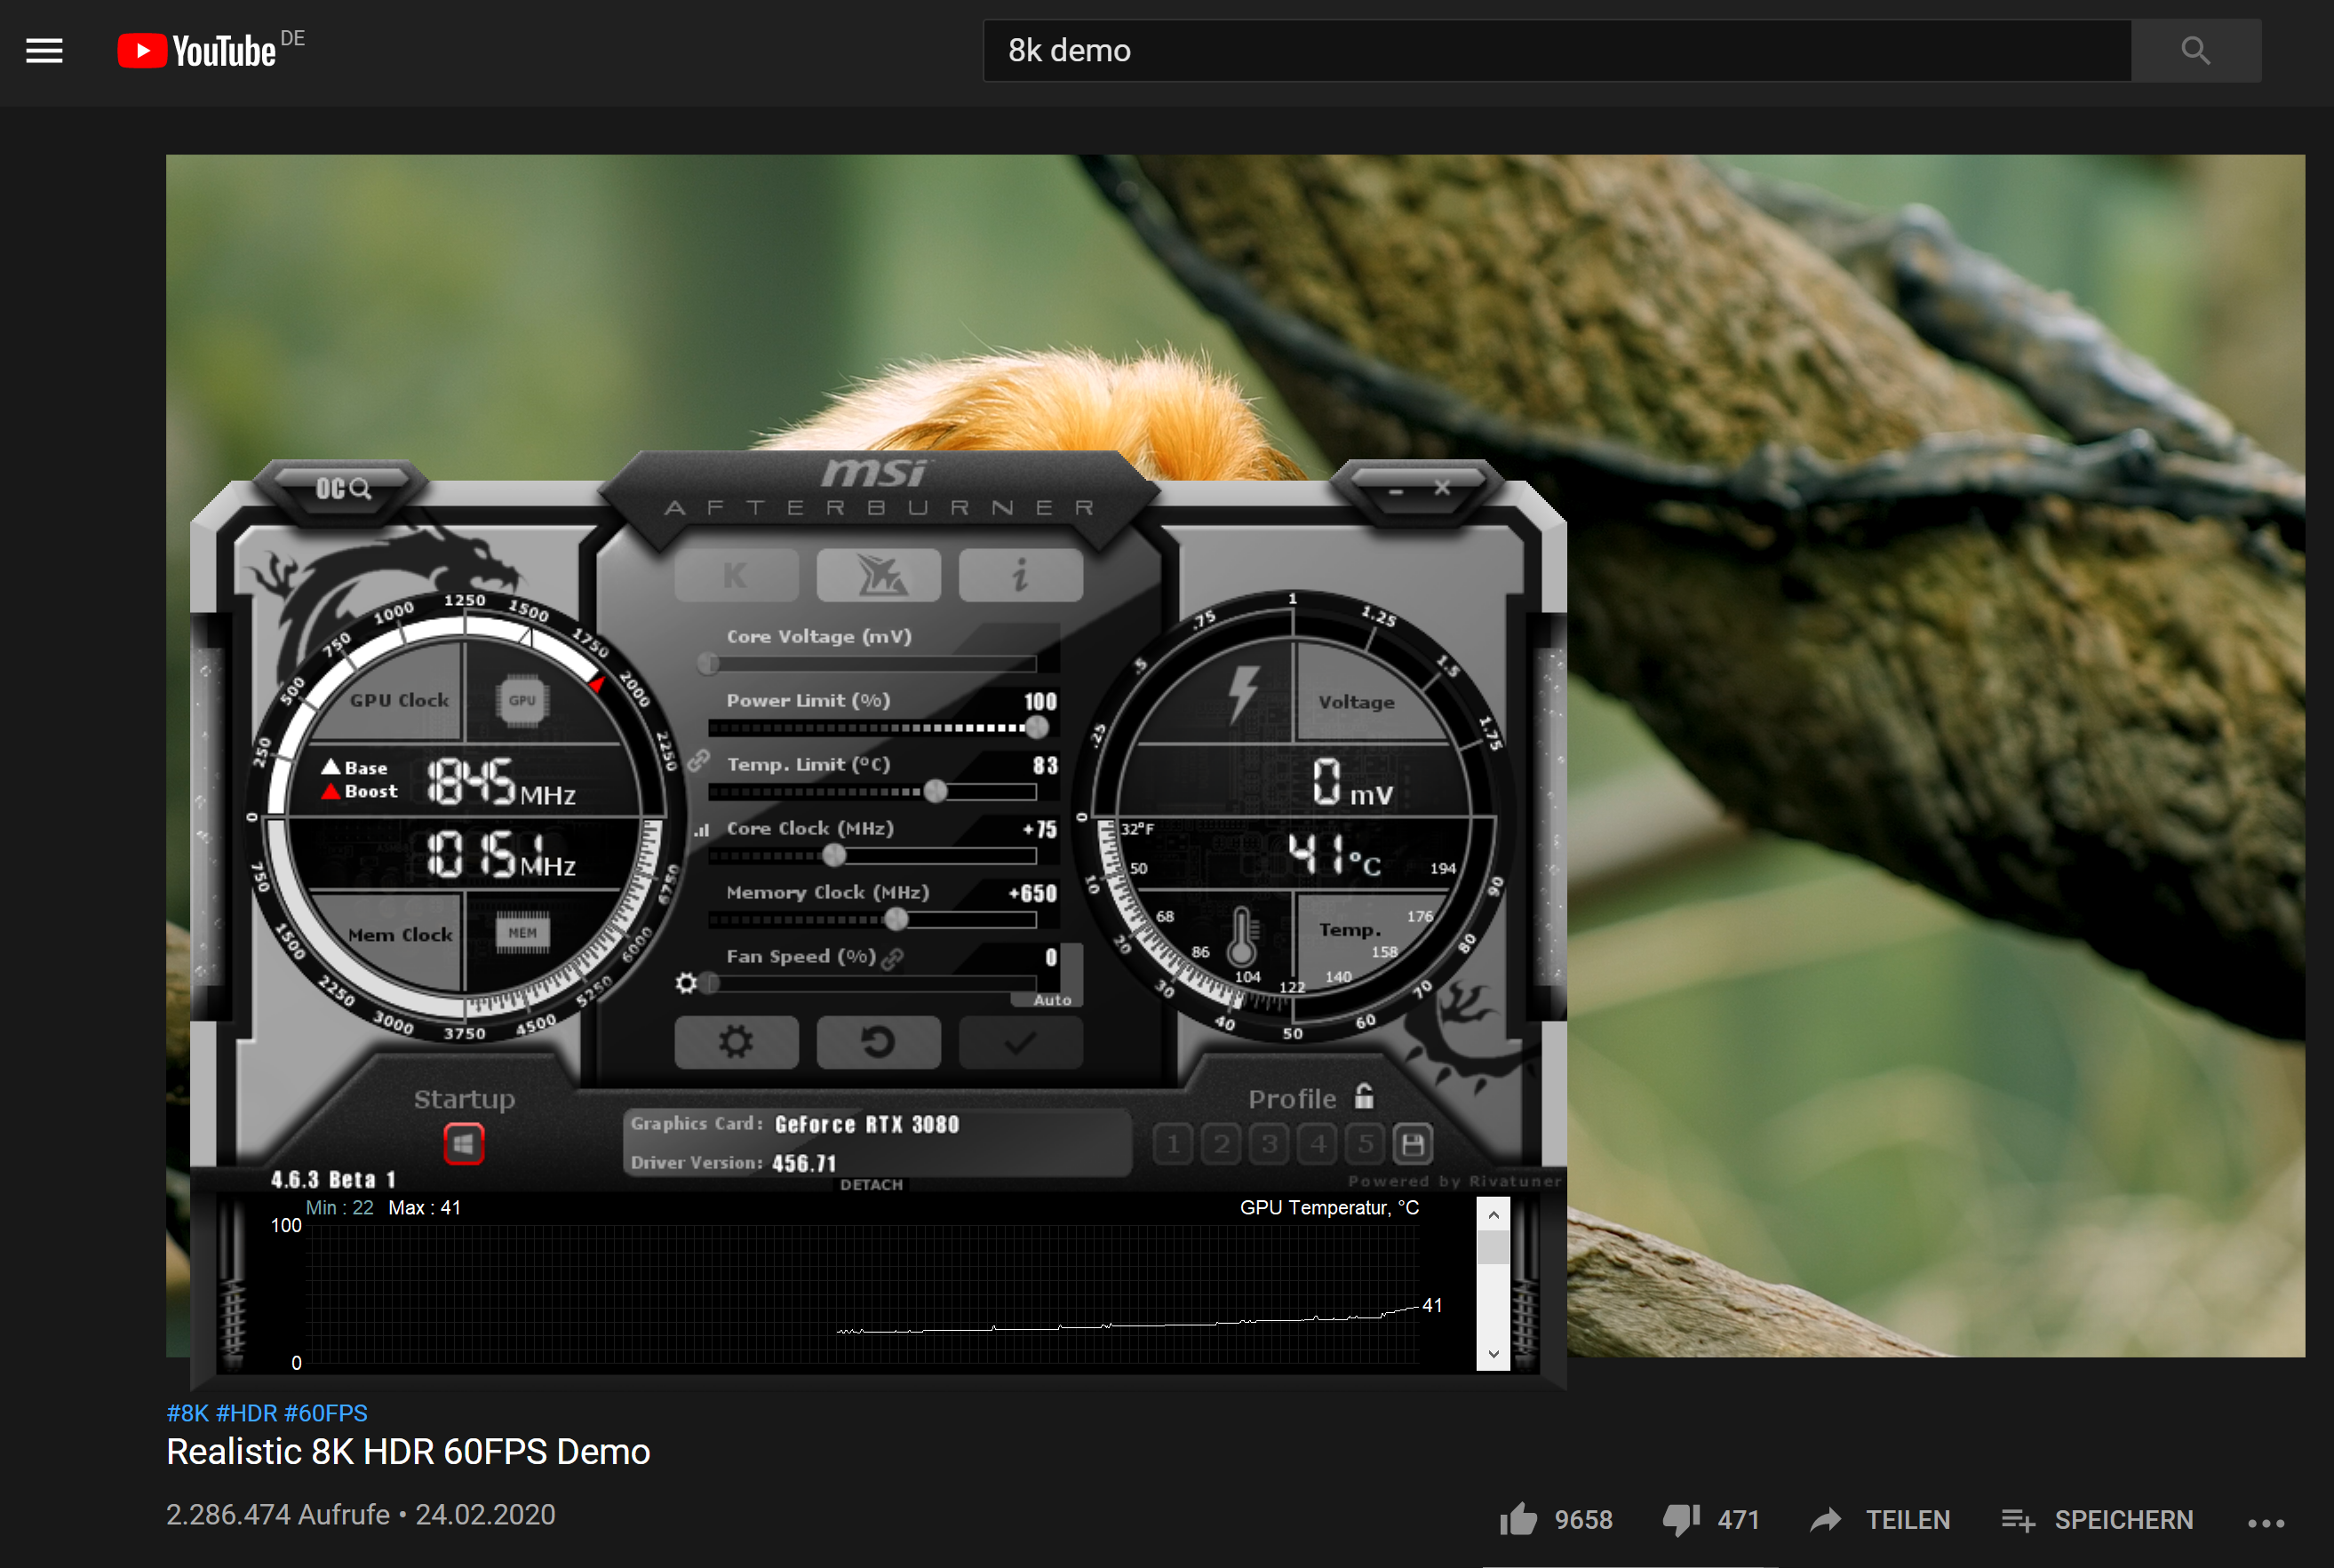Click the Kombustor K button

[x=736, y=575]
